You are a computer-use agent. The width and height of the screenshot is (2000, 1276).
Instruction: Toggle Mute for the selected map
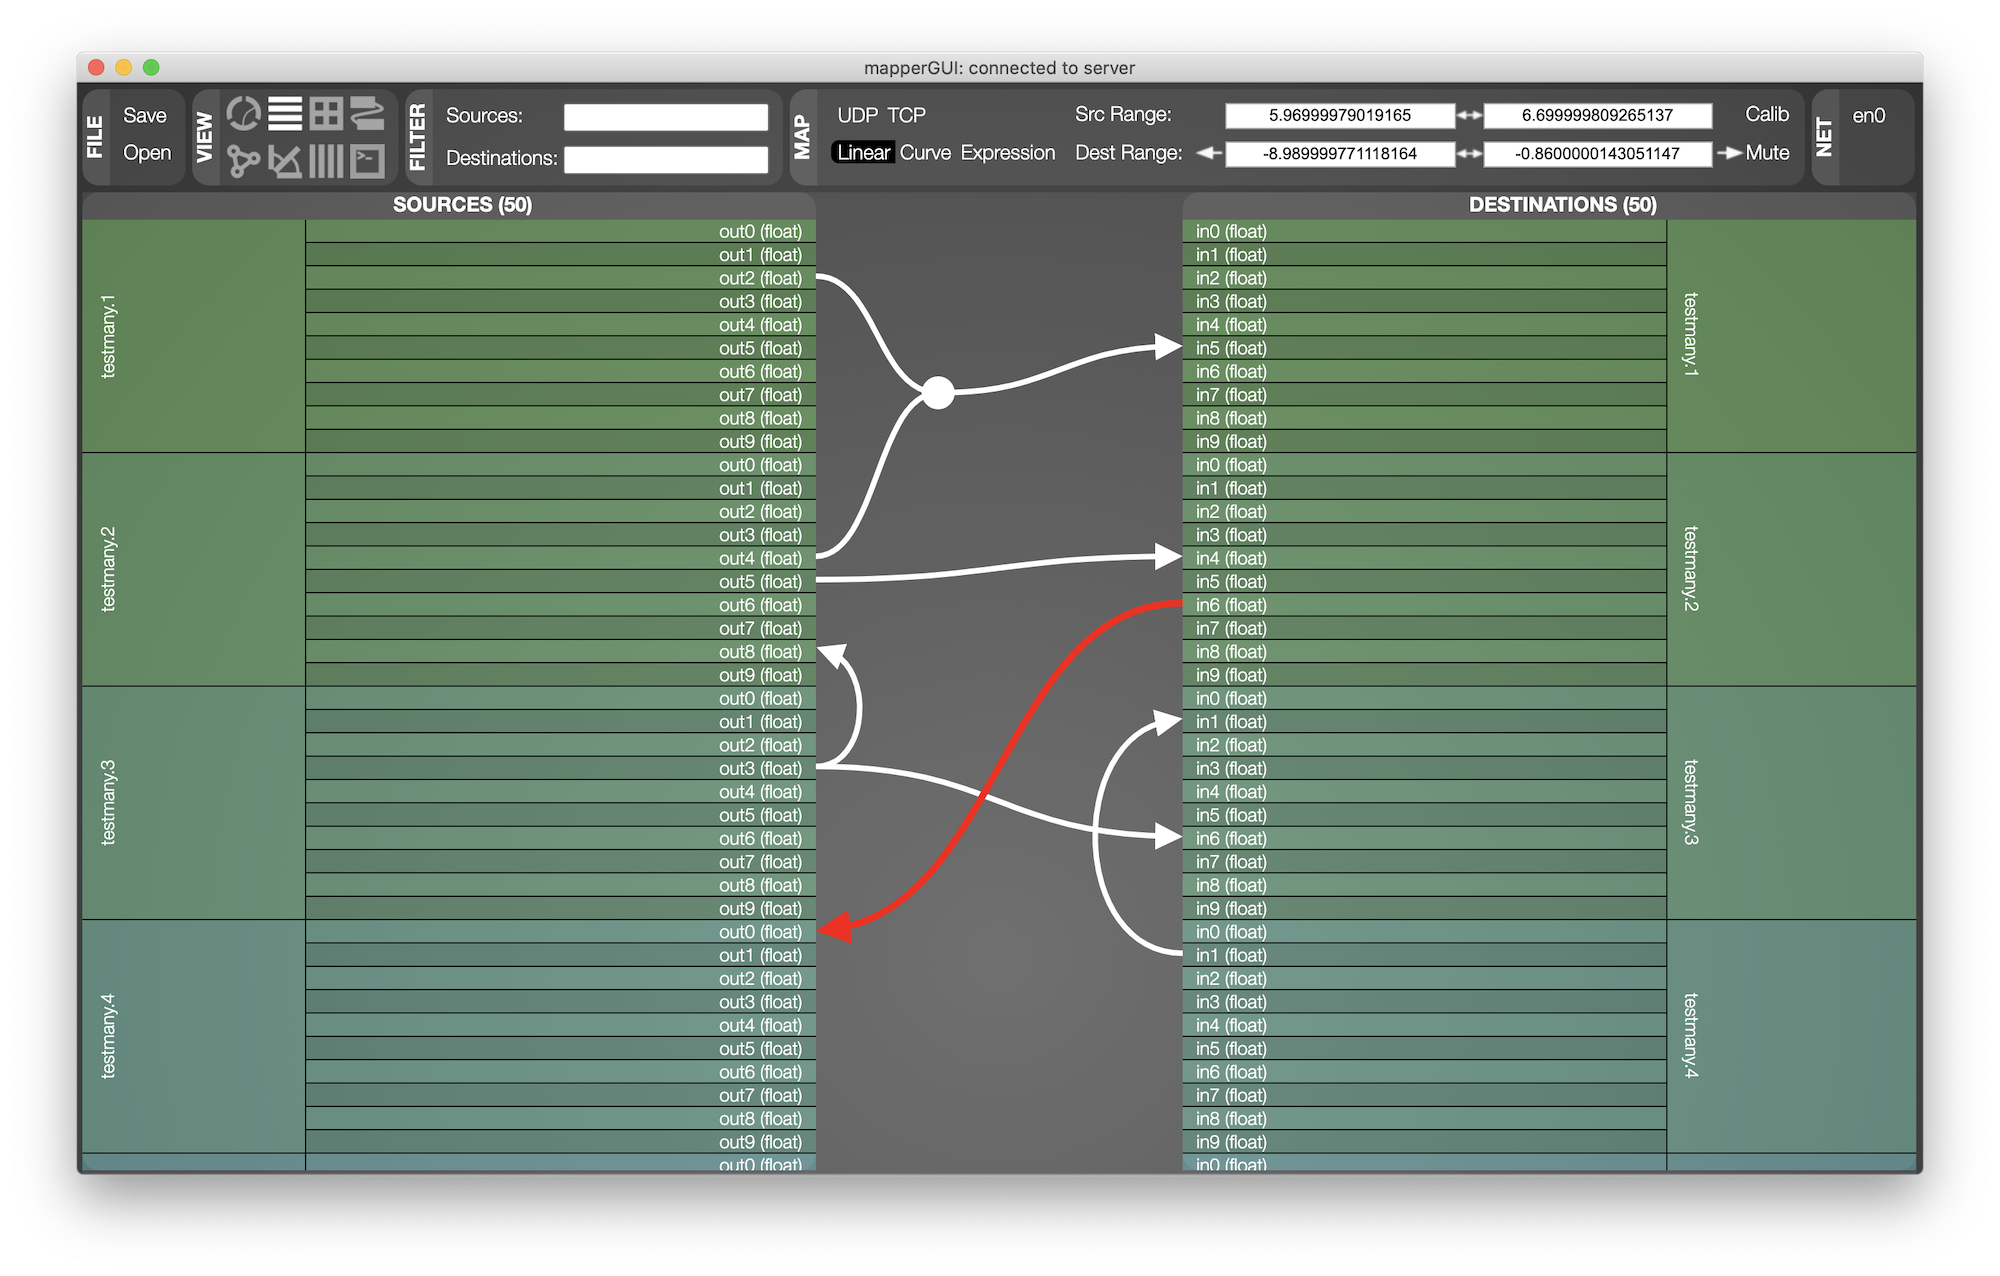point(1766,153)
